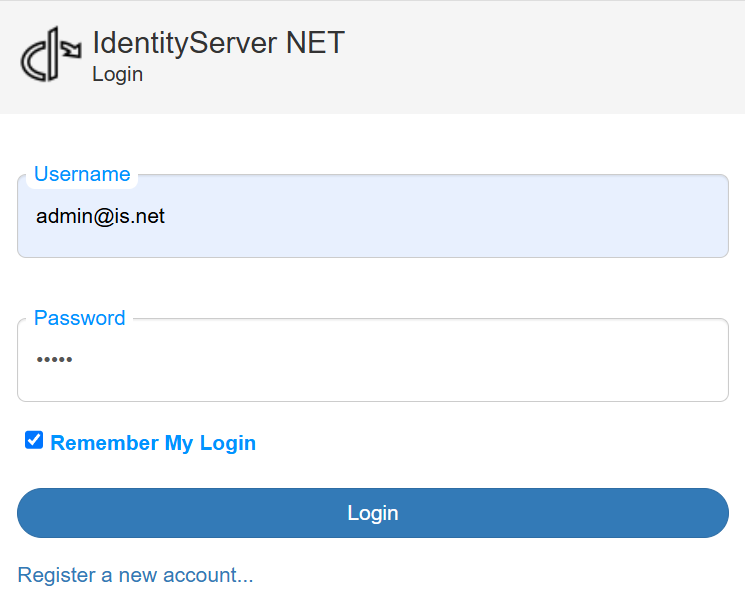Uncheck the Remember My Login checkbox
The height and width of the screenshot is (592, 745).
[34, 440]
